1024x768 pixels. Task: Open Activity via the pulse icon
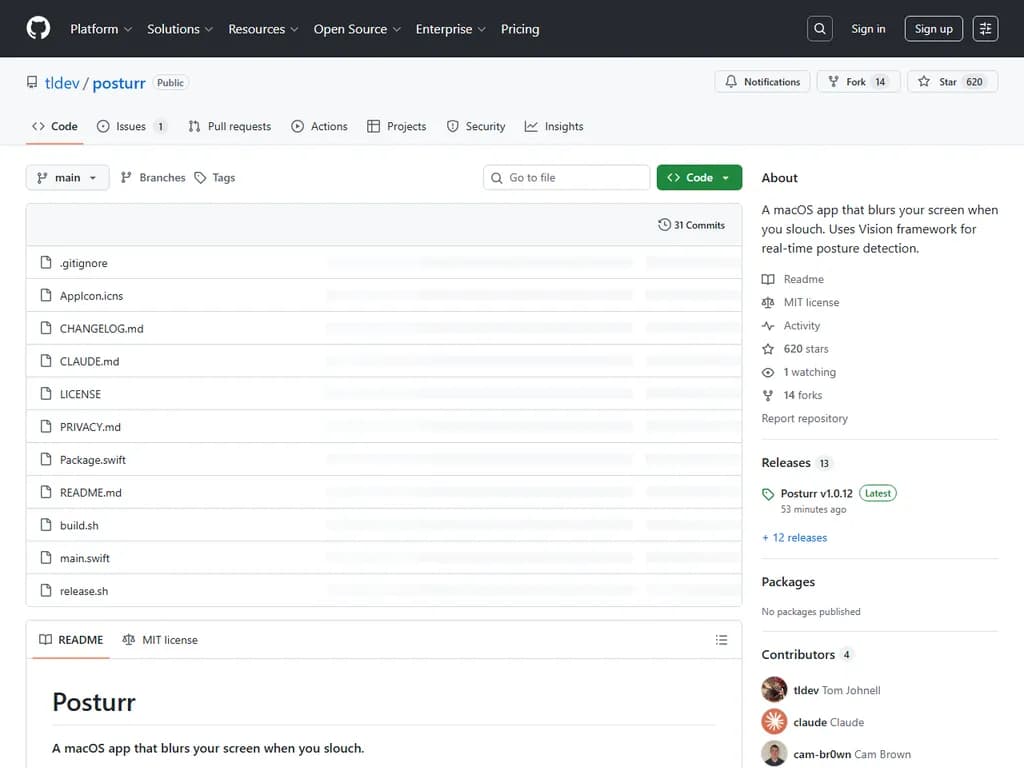click(769, 325)
